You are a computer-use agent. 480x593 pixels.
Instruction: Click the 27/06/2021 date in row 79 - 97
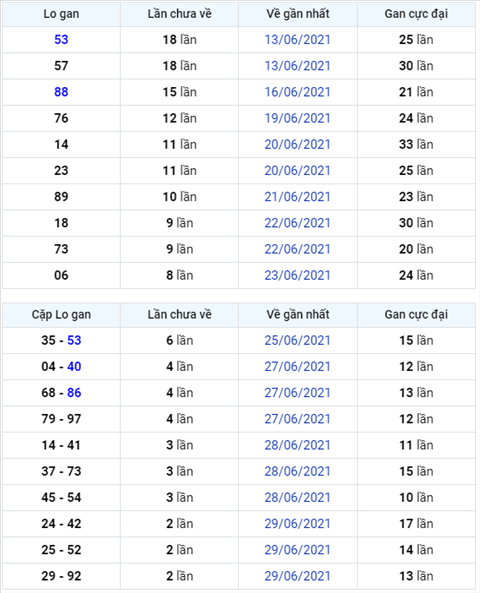297,419
